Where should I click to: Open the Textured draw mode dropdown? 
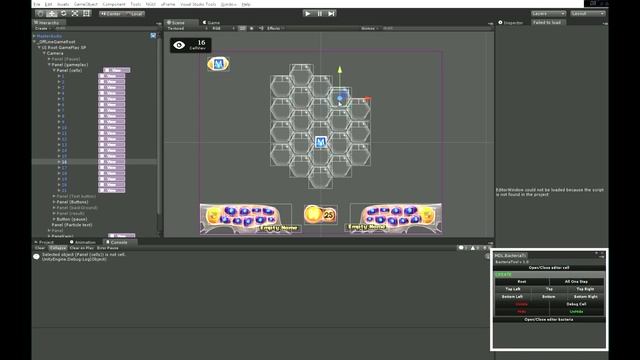(187, 29)
